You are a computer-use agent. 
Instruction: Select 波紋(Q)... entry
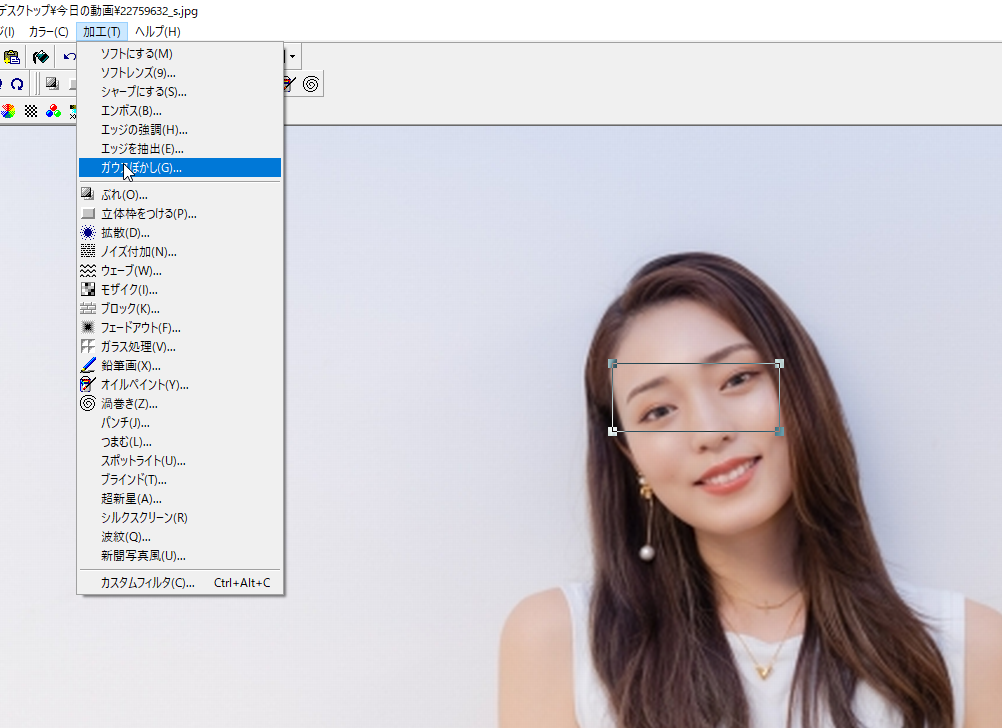180,537
